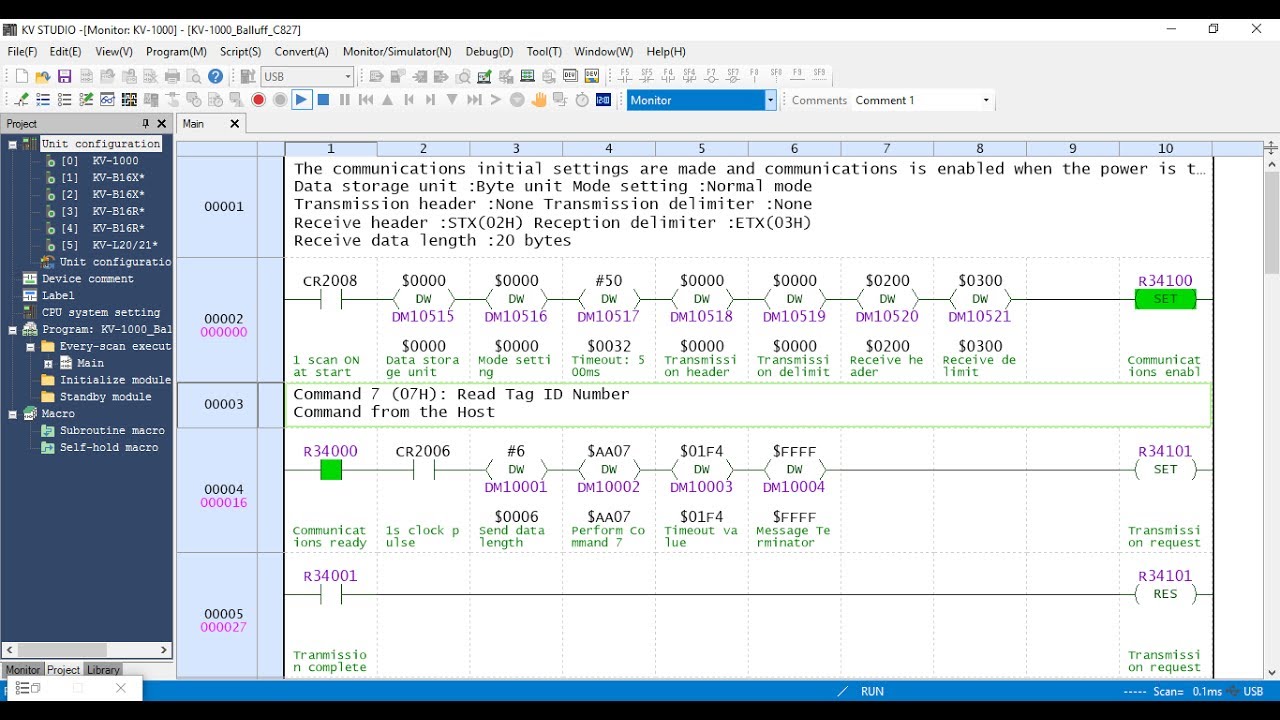This screenshot has height=720, width=1280.
Task: Switch to the Monitor bottom tab
Action: (x=23, y=670)
